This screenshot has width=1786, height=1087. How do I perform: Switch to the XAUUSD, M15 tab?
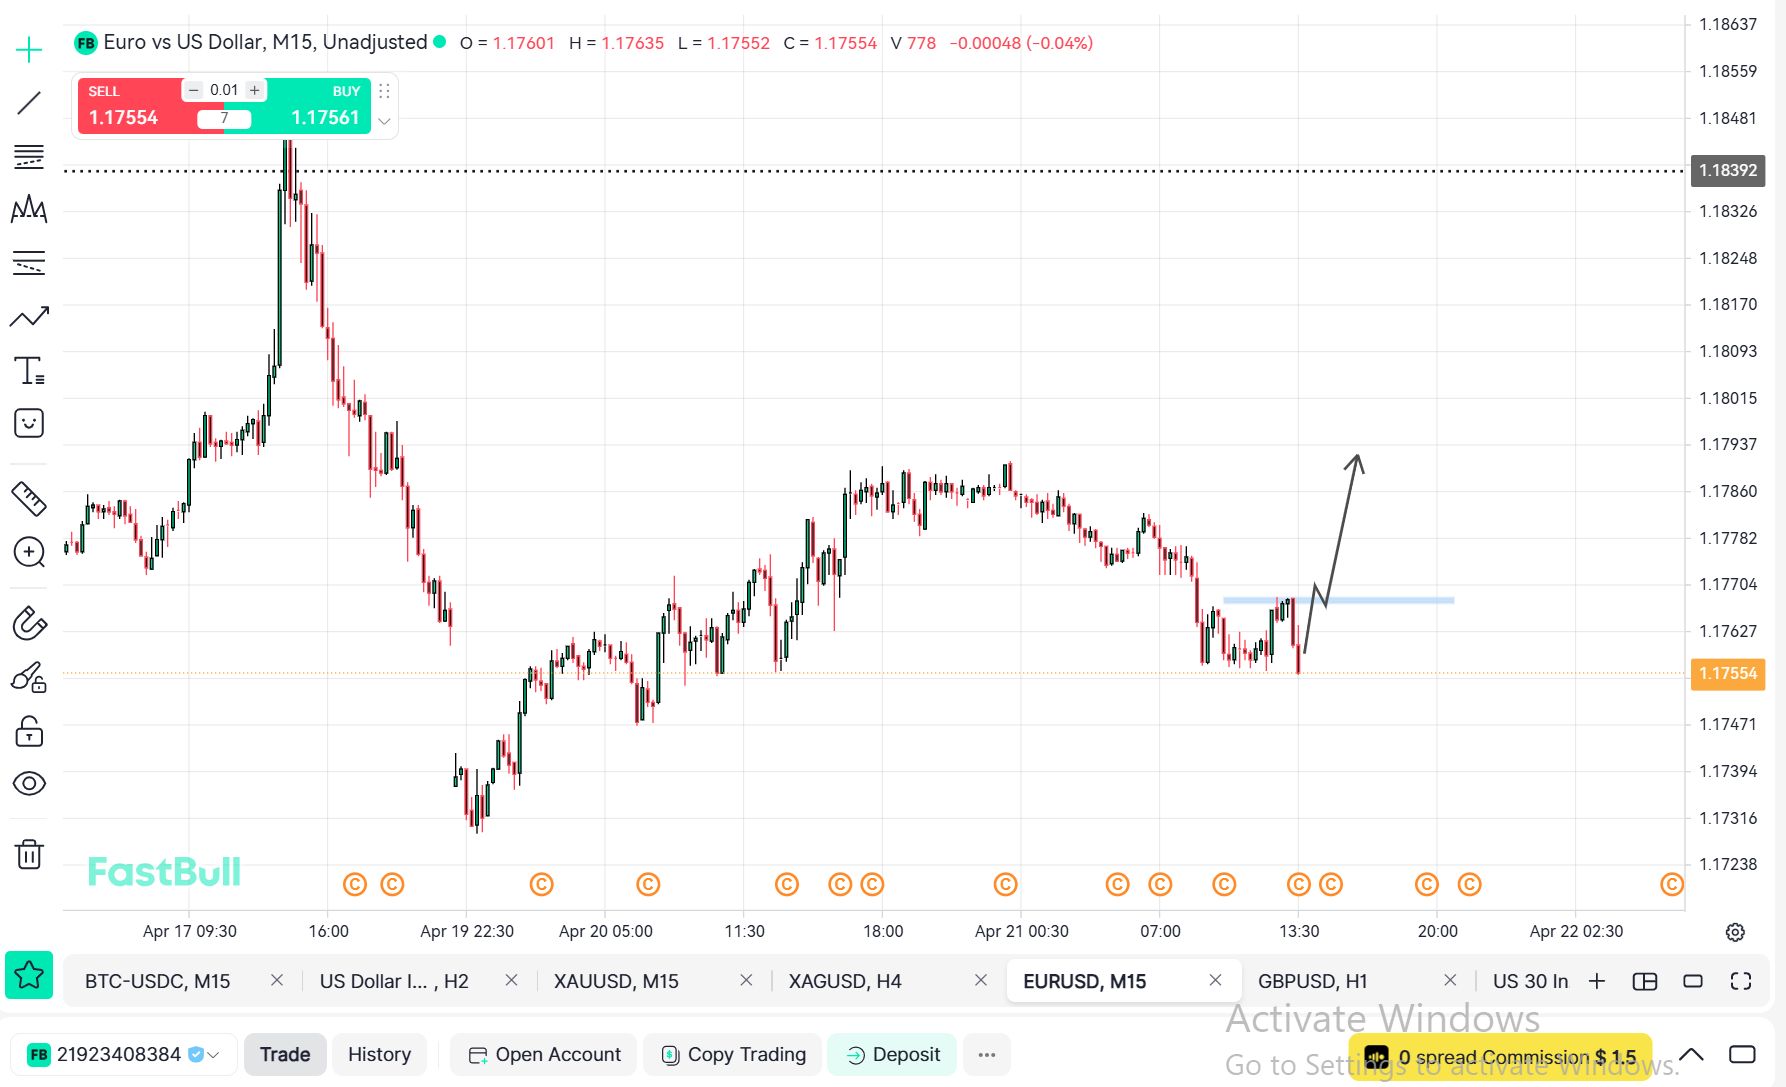616,981
